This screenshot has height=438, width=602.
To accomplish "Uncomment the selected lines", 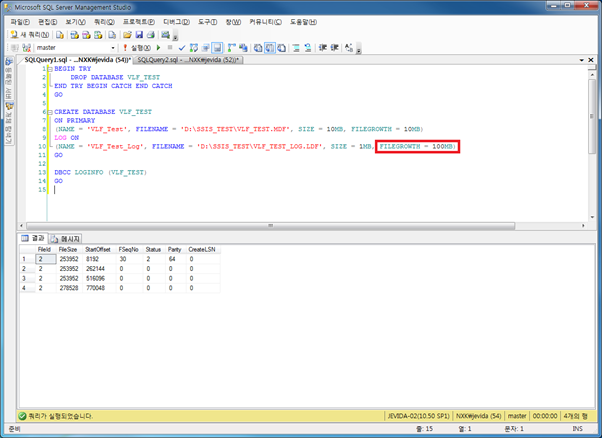I will pyautogui.click(x=308, y=48).
